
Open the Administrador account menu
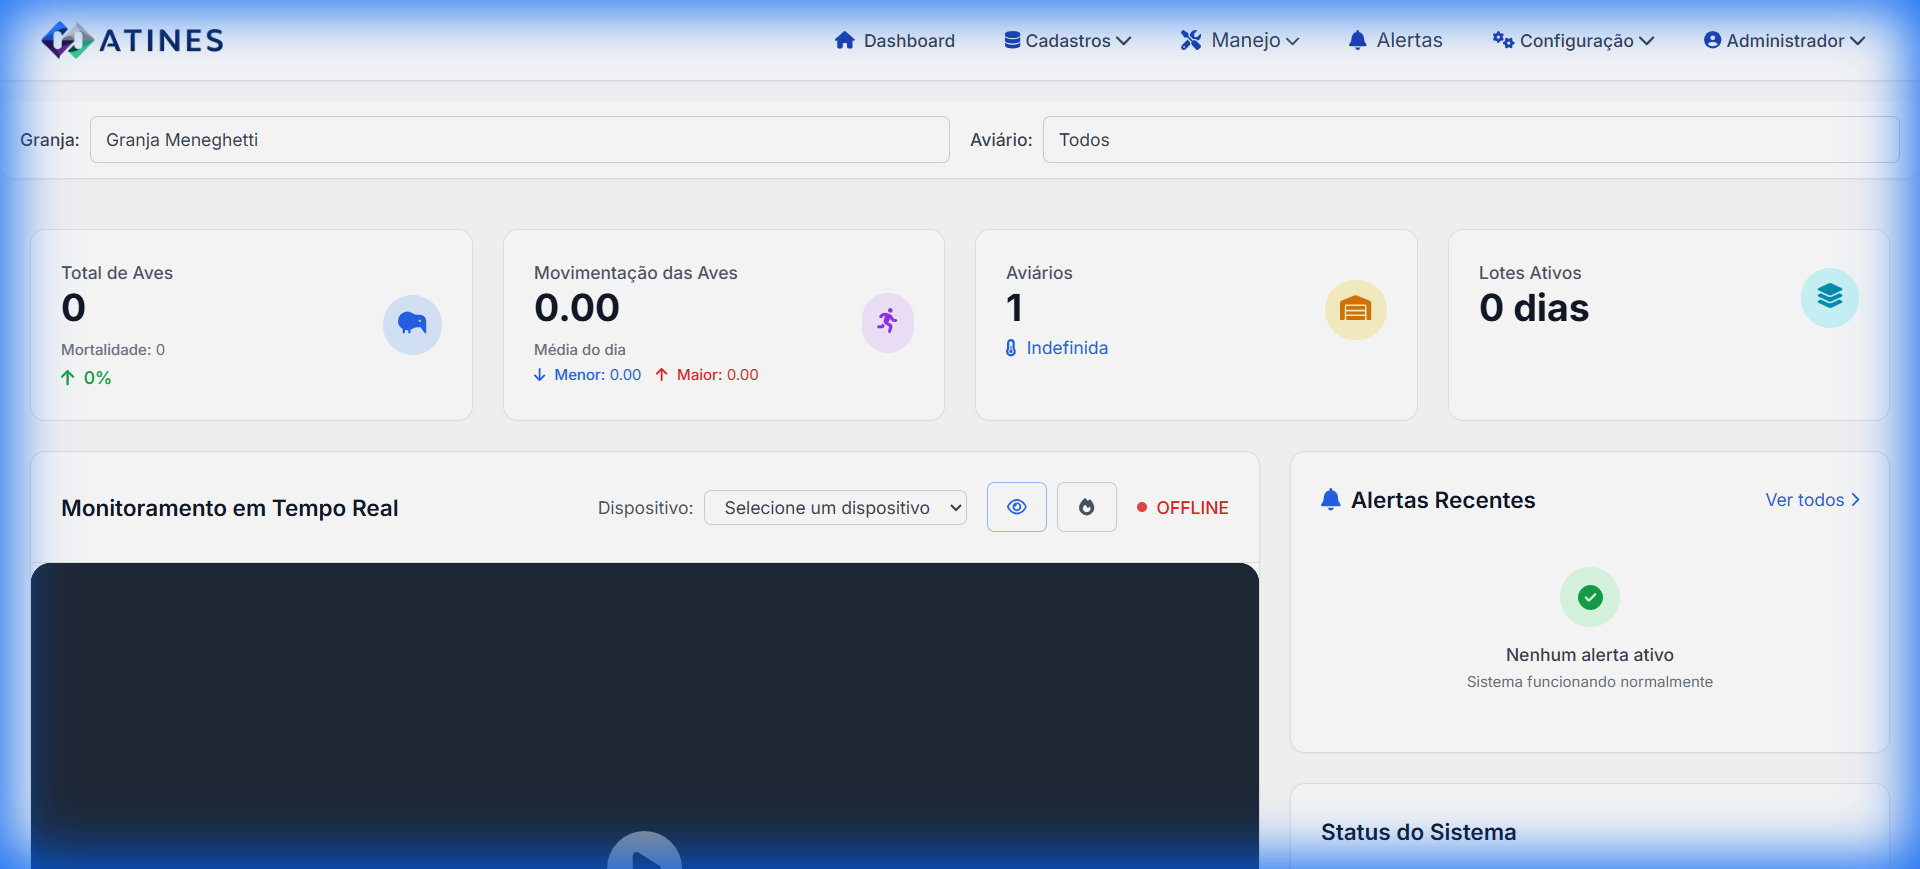1784,41
